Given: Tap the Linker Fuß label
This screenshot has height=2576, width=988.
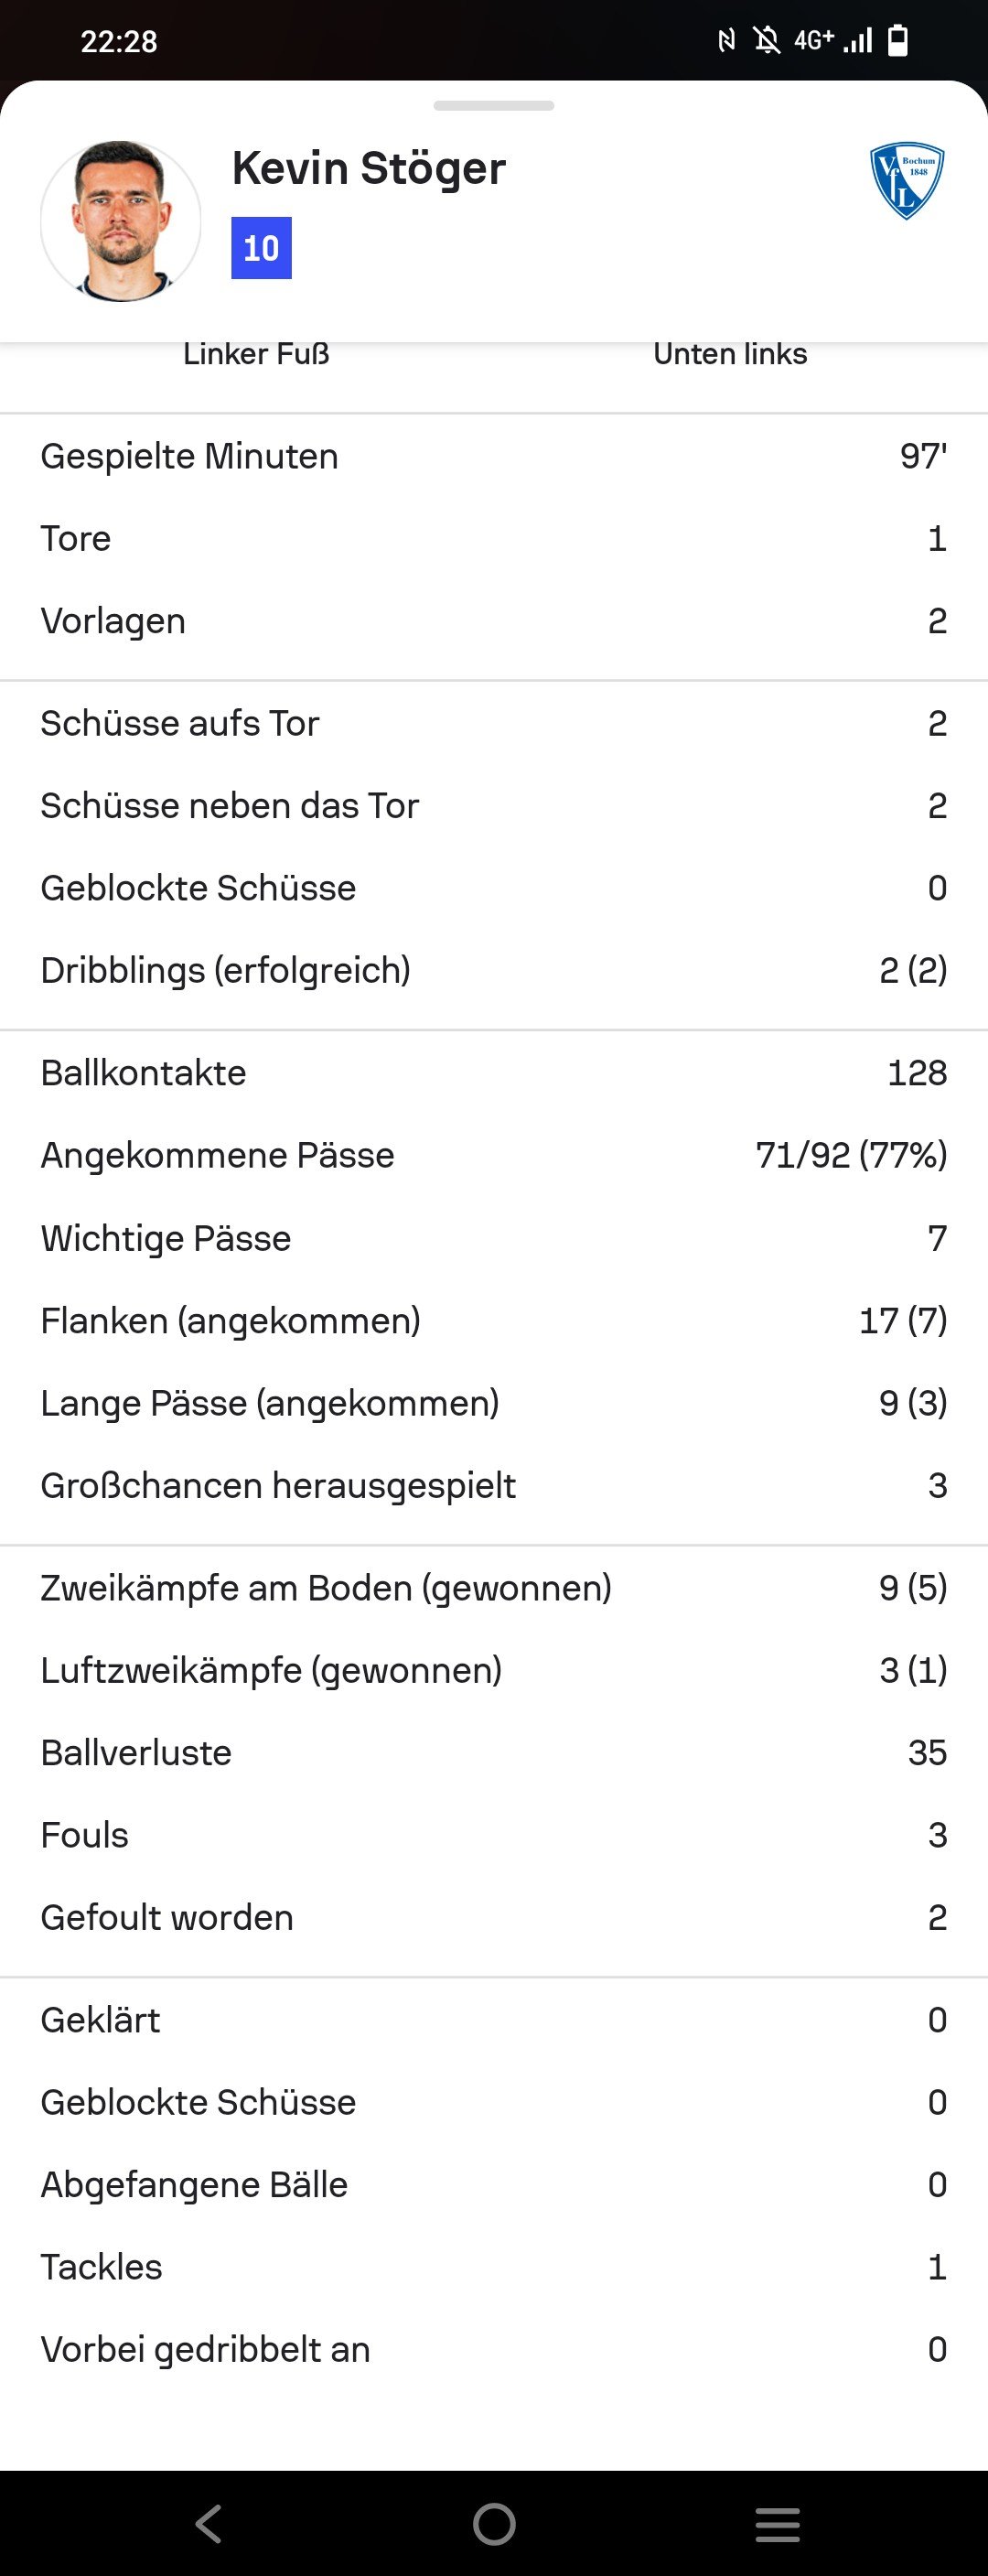Looking at the screenshot, I should click(x=257, y=354).
